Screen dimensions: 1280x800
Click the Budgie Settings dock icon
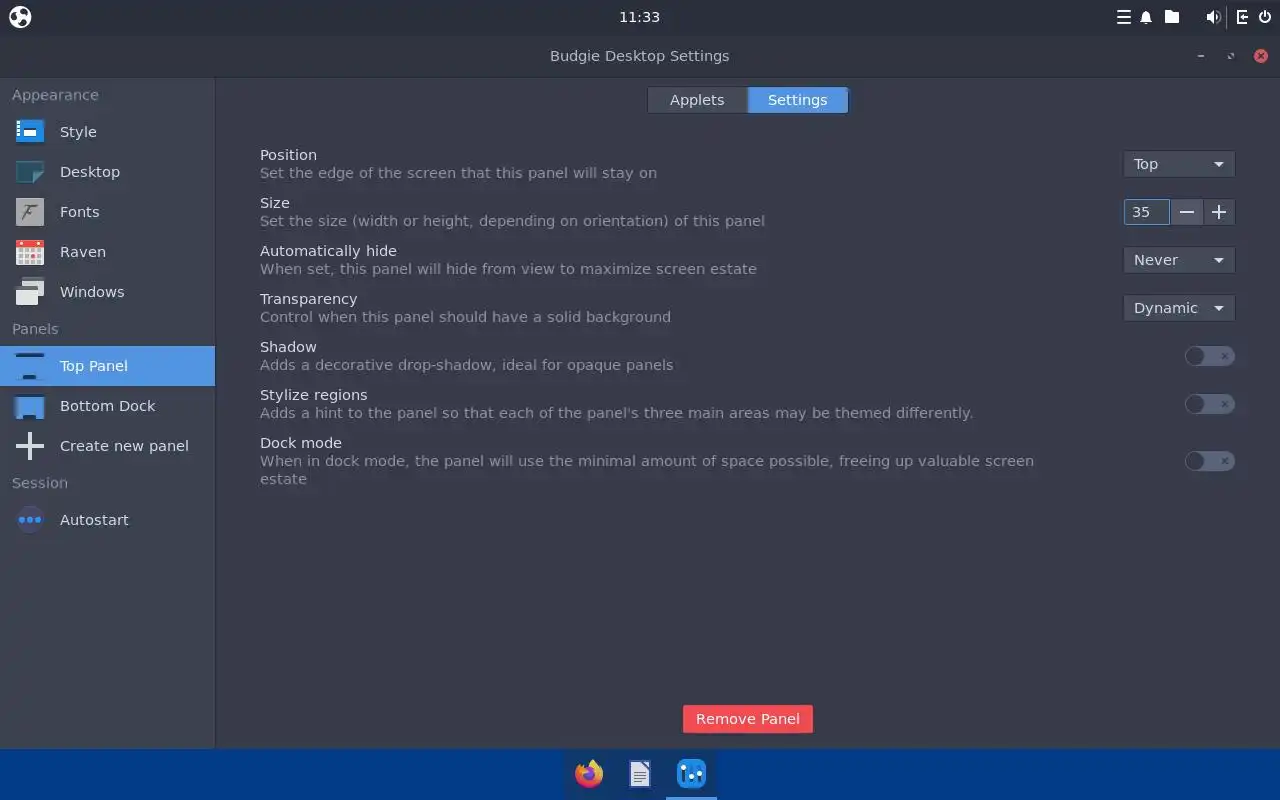[691, 774]
